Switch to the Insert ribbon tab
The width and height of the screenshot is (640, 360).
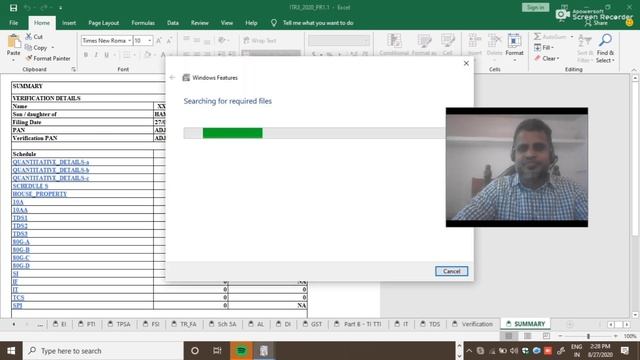pyautogui.click(x=69, y=23)
